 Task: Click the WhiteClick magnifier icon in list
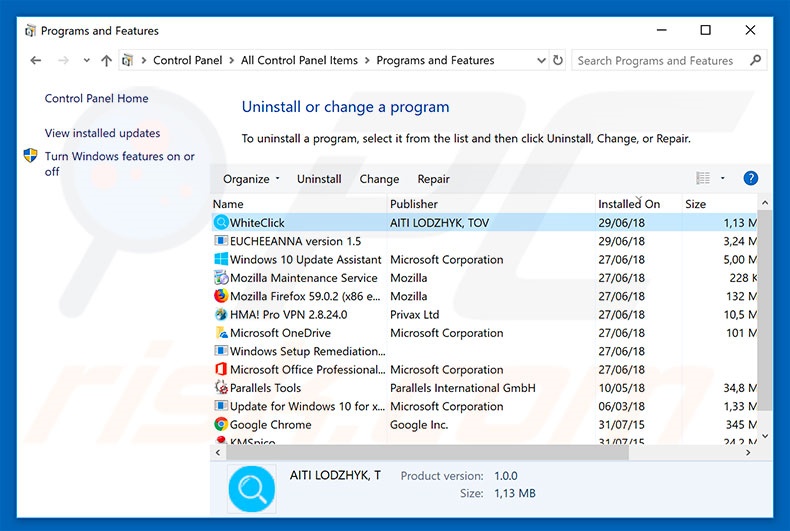(x=221, y=223)
